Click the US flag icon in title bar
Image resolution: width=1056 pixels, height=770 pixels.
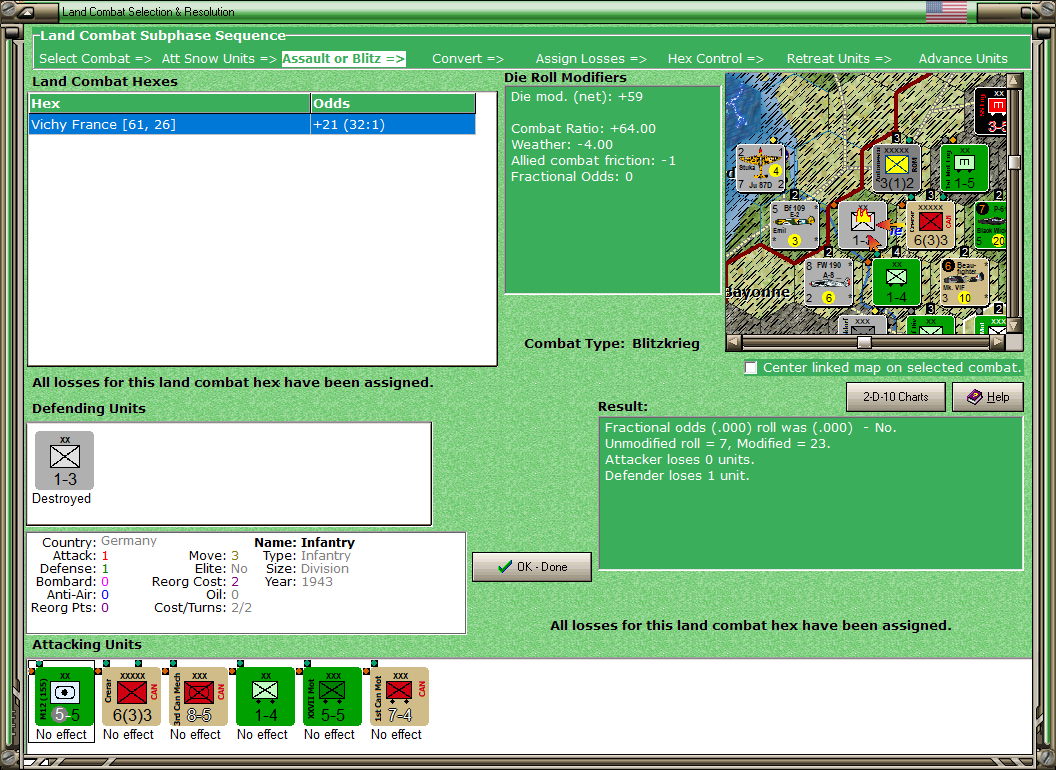946,11
